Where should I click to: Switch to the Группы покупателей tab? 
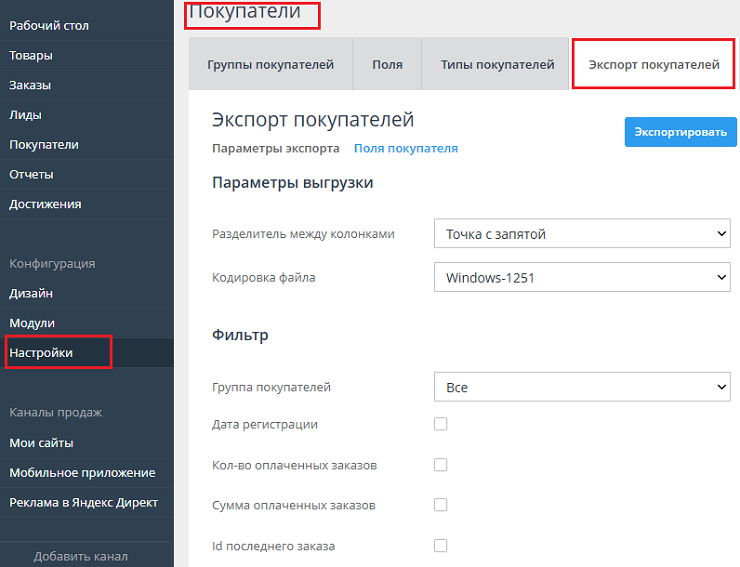[270, 65]
